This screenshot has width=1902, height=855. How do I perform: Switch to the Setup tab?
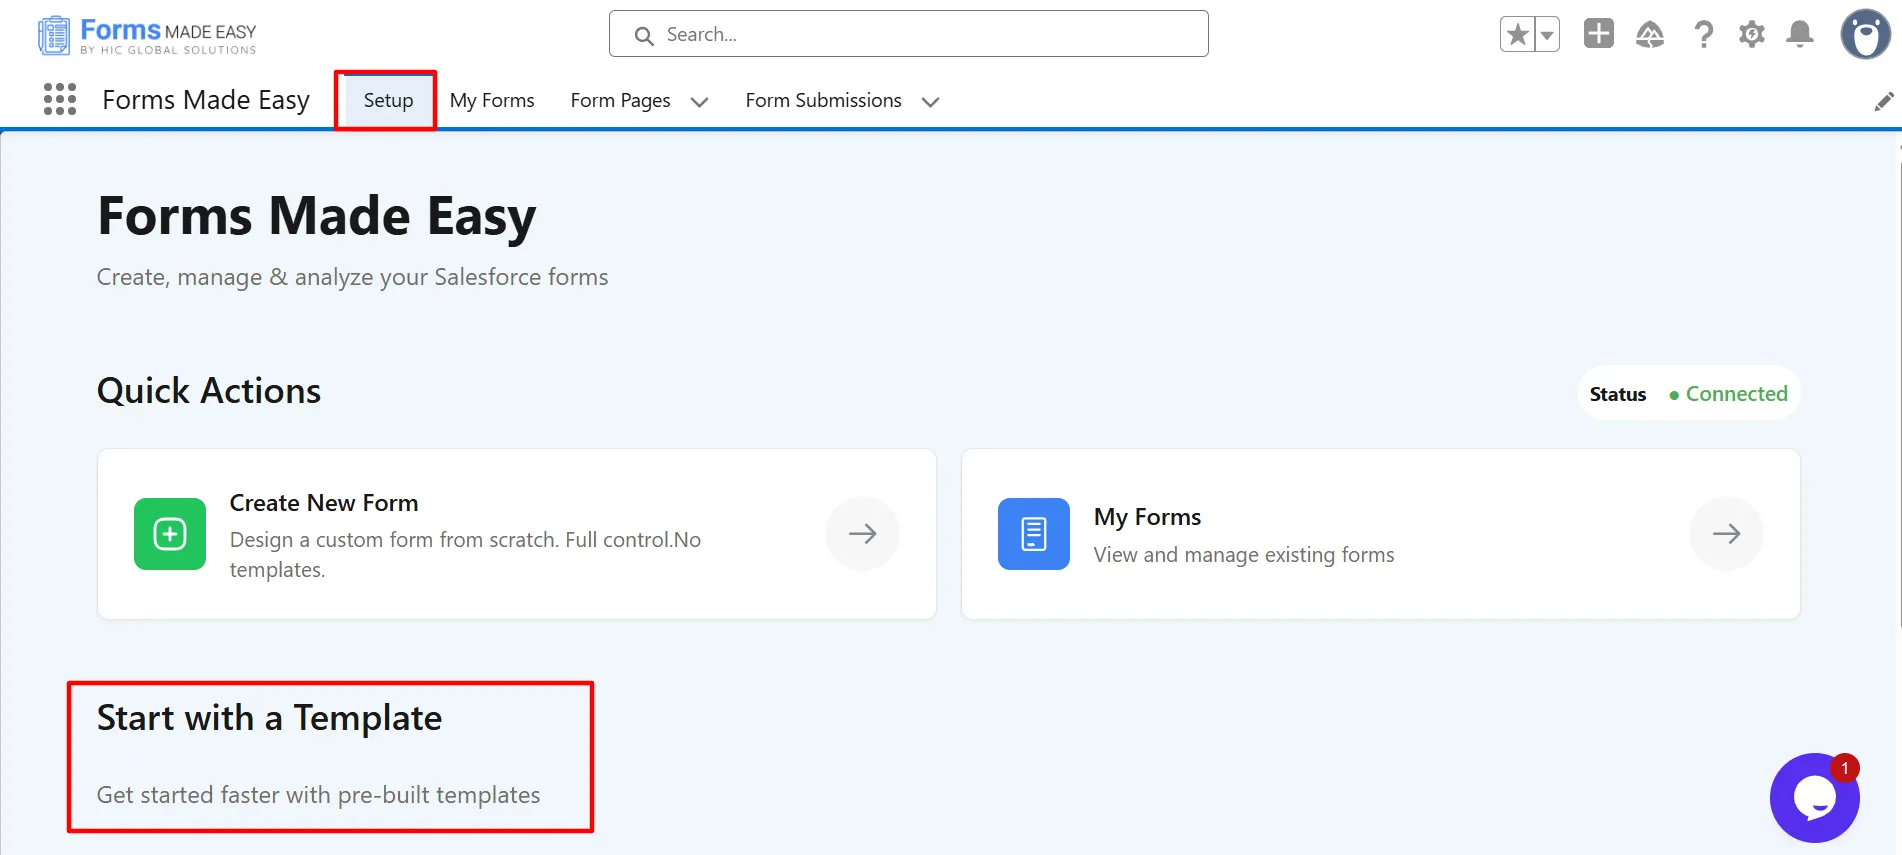(388, 101)
